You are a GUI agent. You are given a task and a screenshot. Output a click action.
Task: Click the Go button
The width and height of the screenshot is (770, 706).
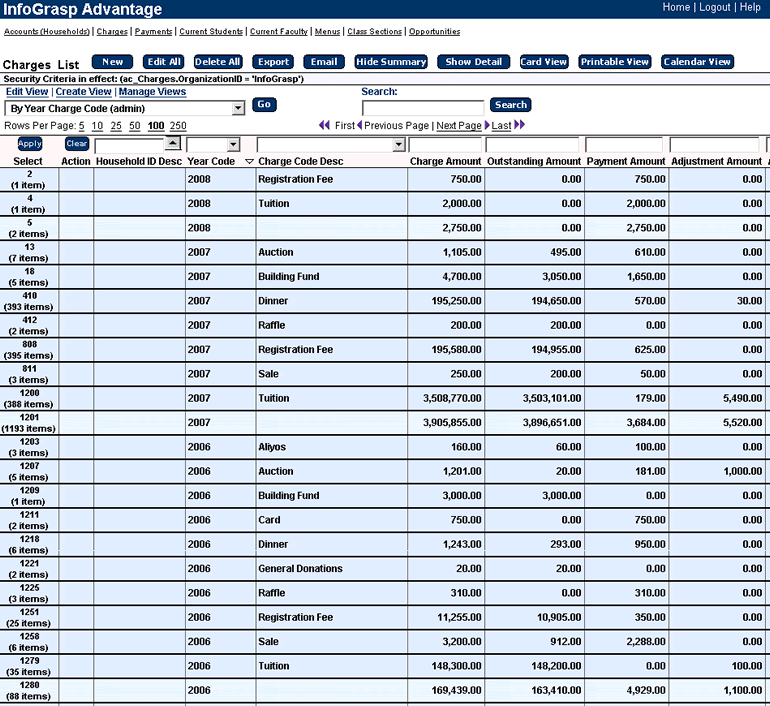tap(264, 105)
